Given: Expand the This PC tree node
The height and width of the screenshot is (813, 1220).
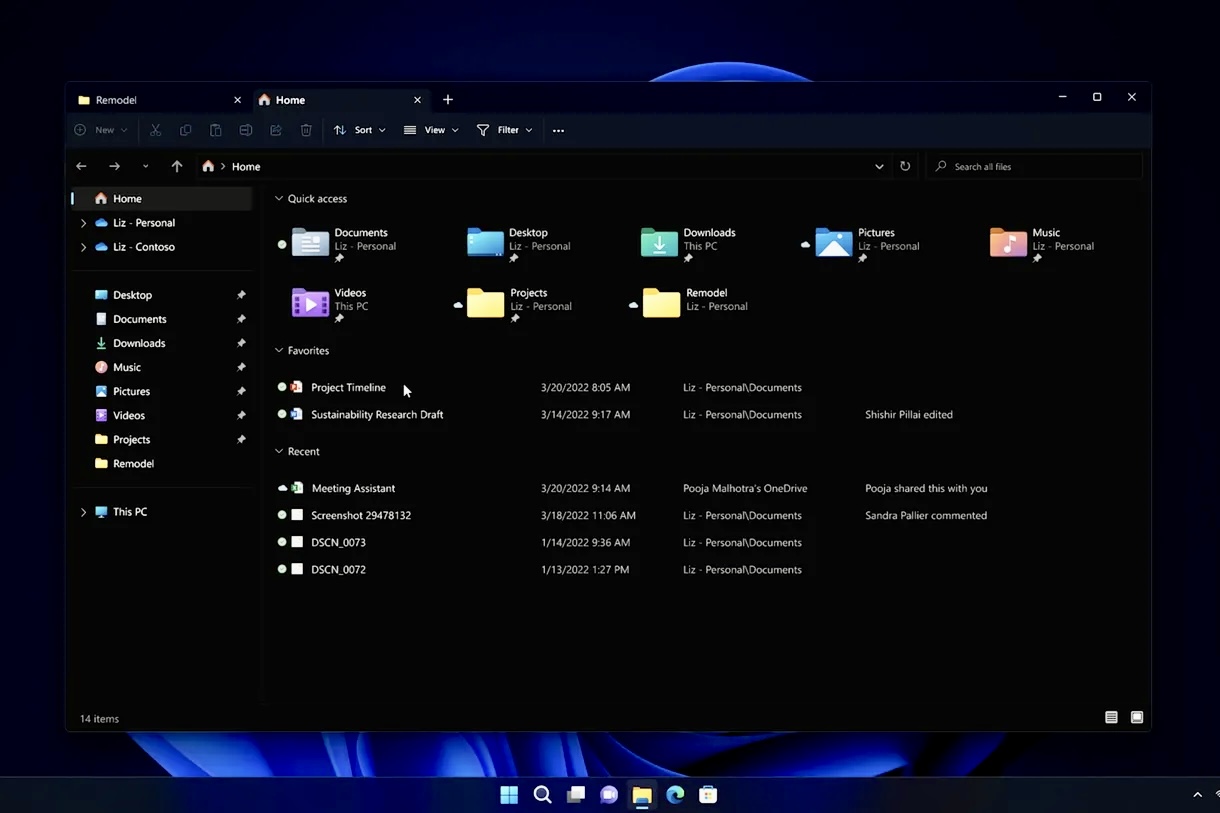Looking at the screenshot, I should (x=83, y=512).
